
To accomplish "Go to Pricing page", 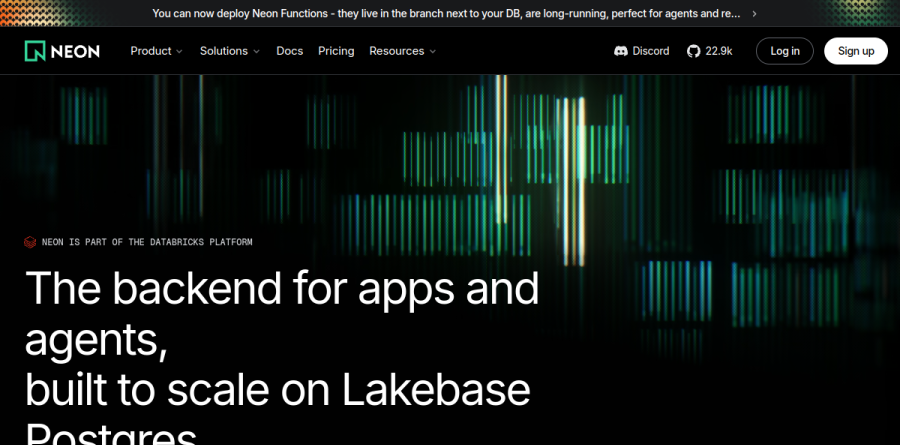I will click(x=336, y=51).
